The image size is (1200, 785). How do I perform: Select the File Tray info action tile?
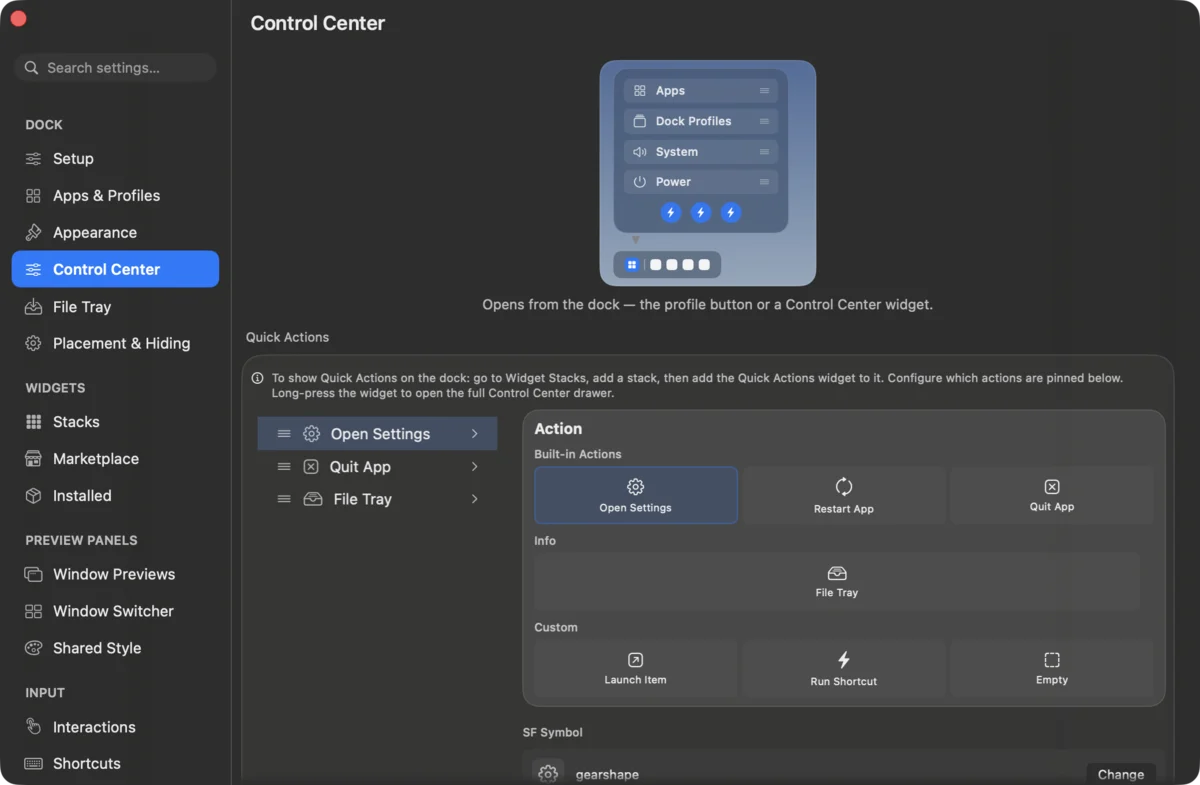pos(837,581)
